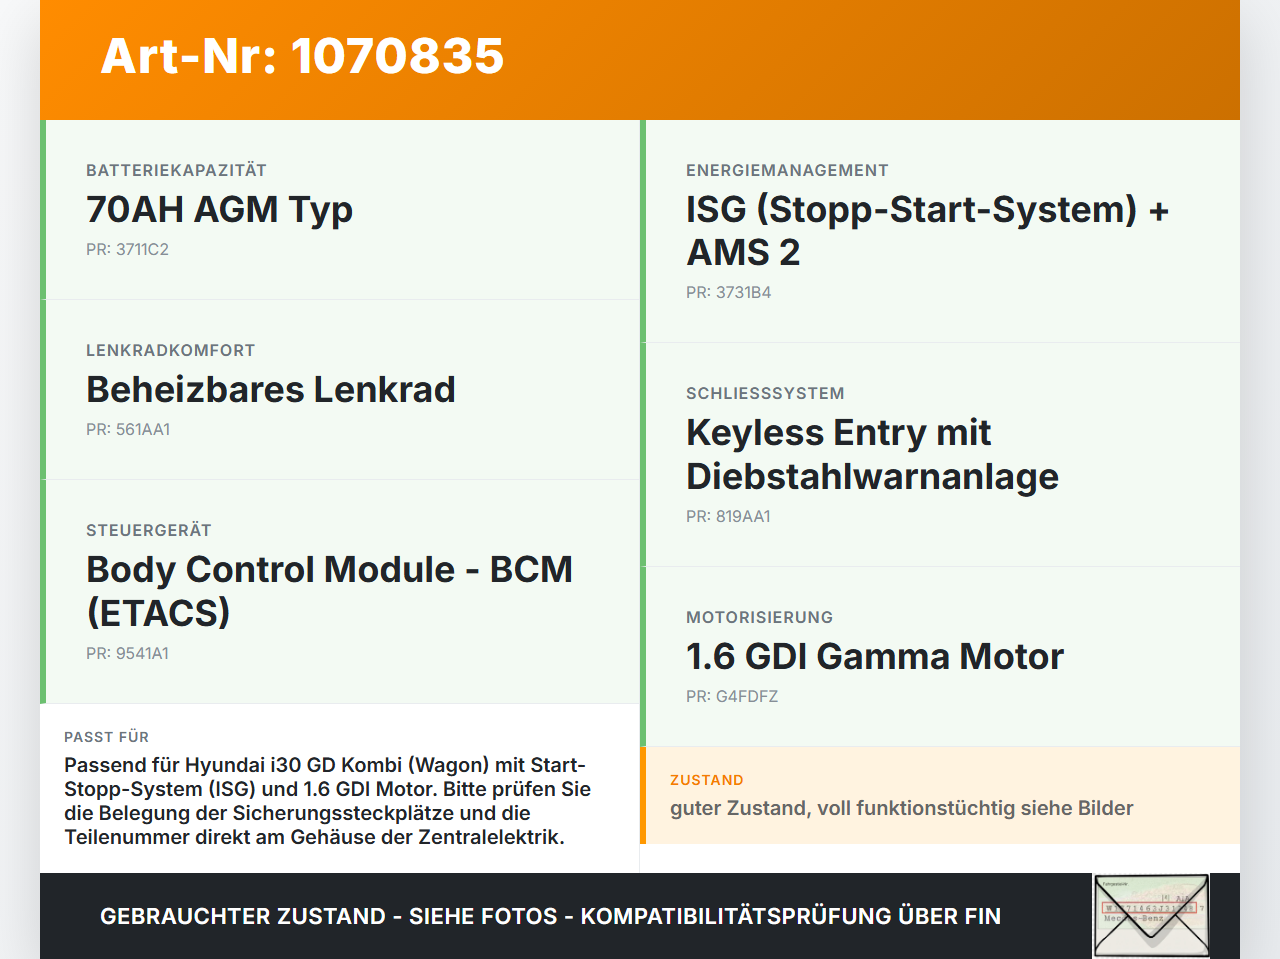The height and width of the screenshot is (959, 1280).
Task: Click the MOTORISIERUNG label
Action: point(759,617)
